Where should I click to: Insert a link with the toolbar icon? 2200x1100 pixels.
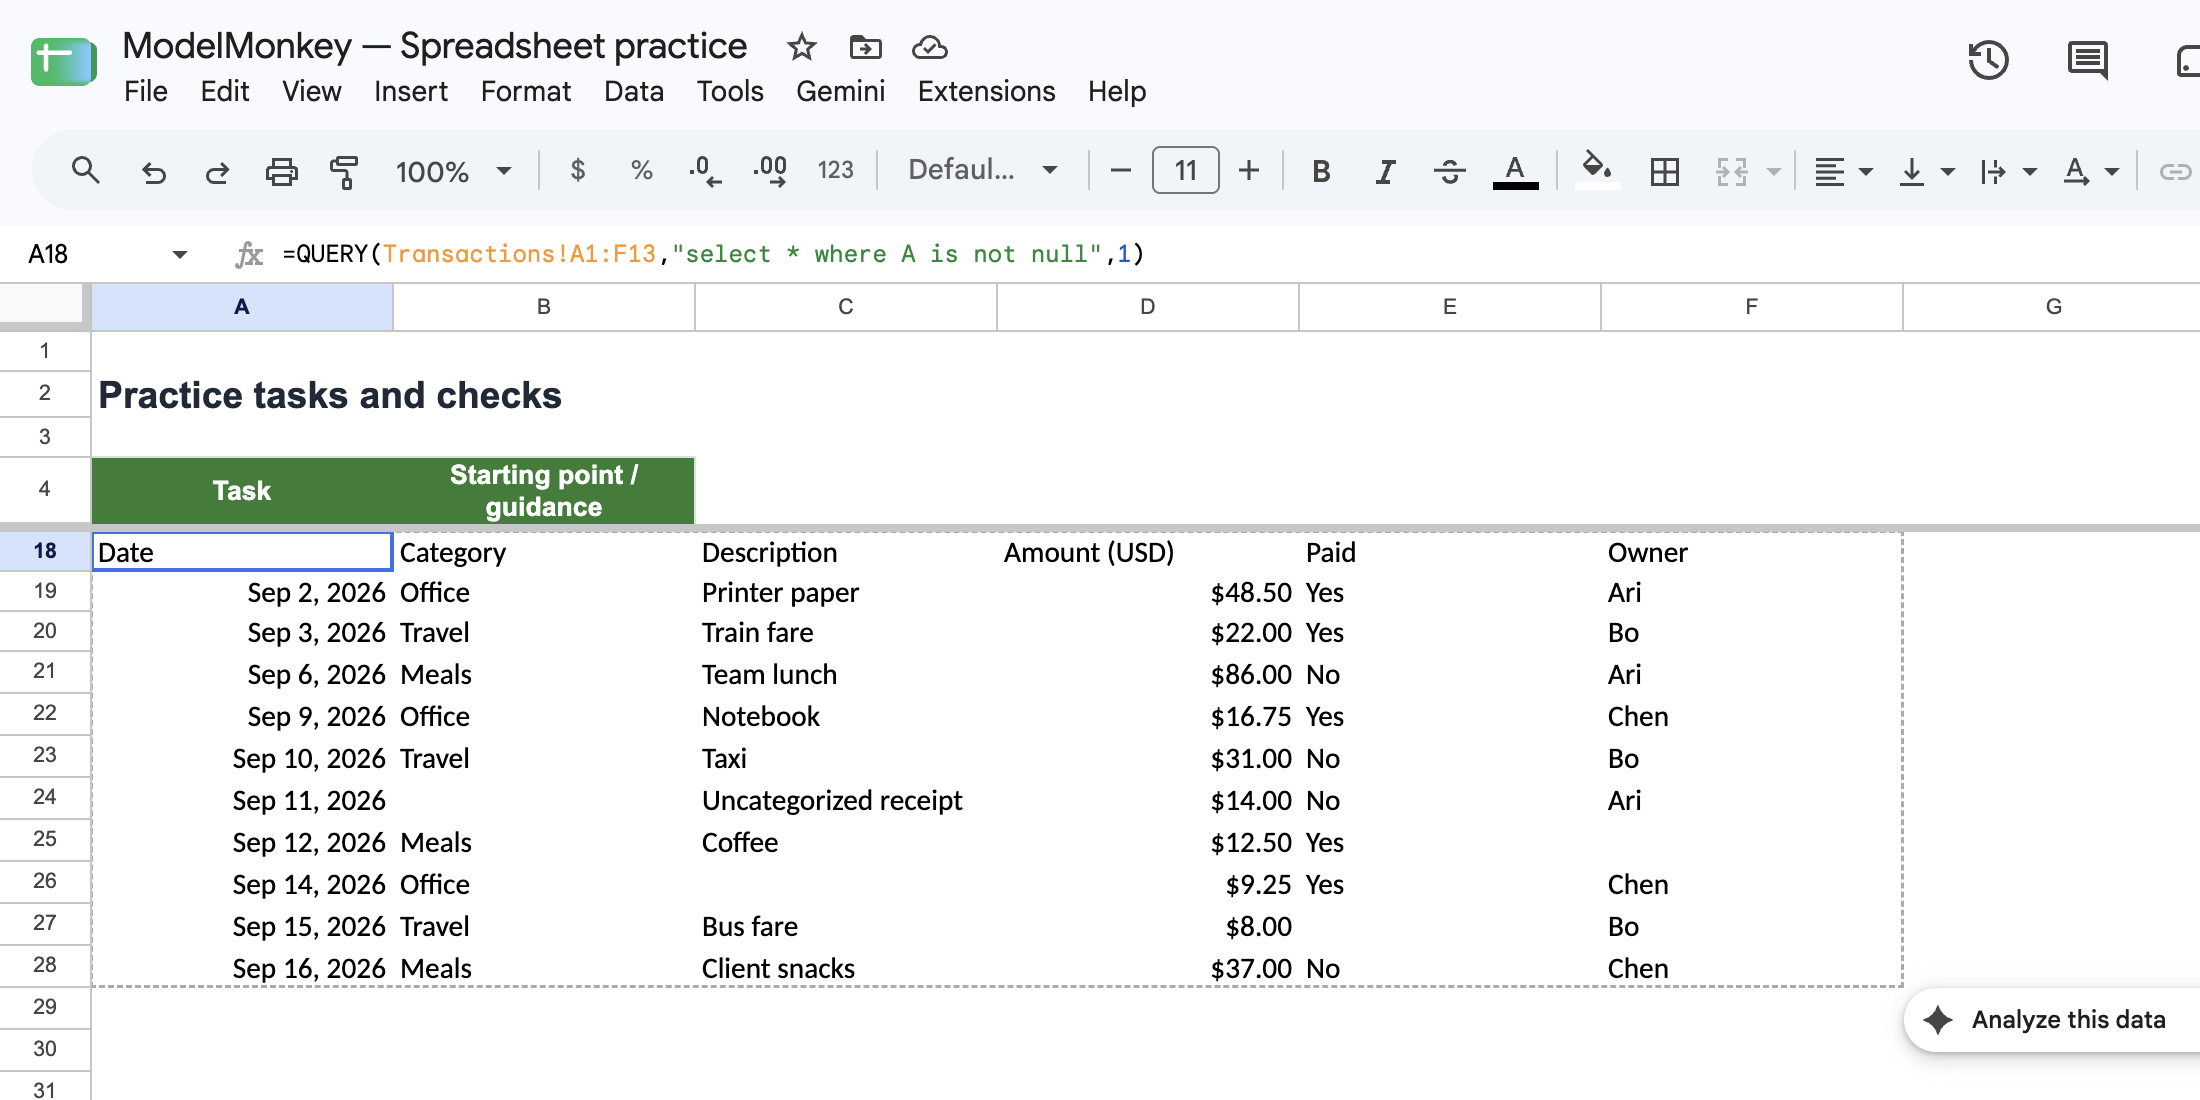point(2175,171)
